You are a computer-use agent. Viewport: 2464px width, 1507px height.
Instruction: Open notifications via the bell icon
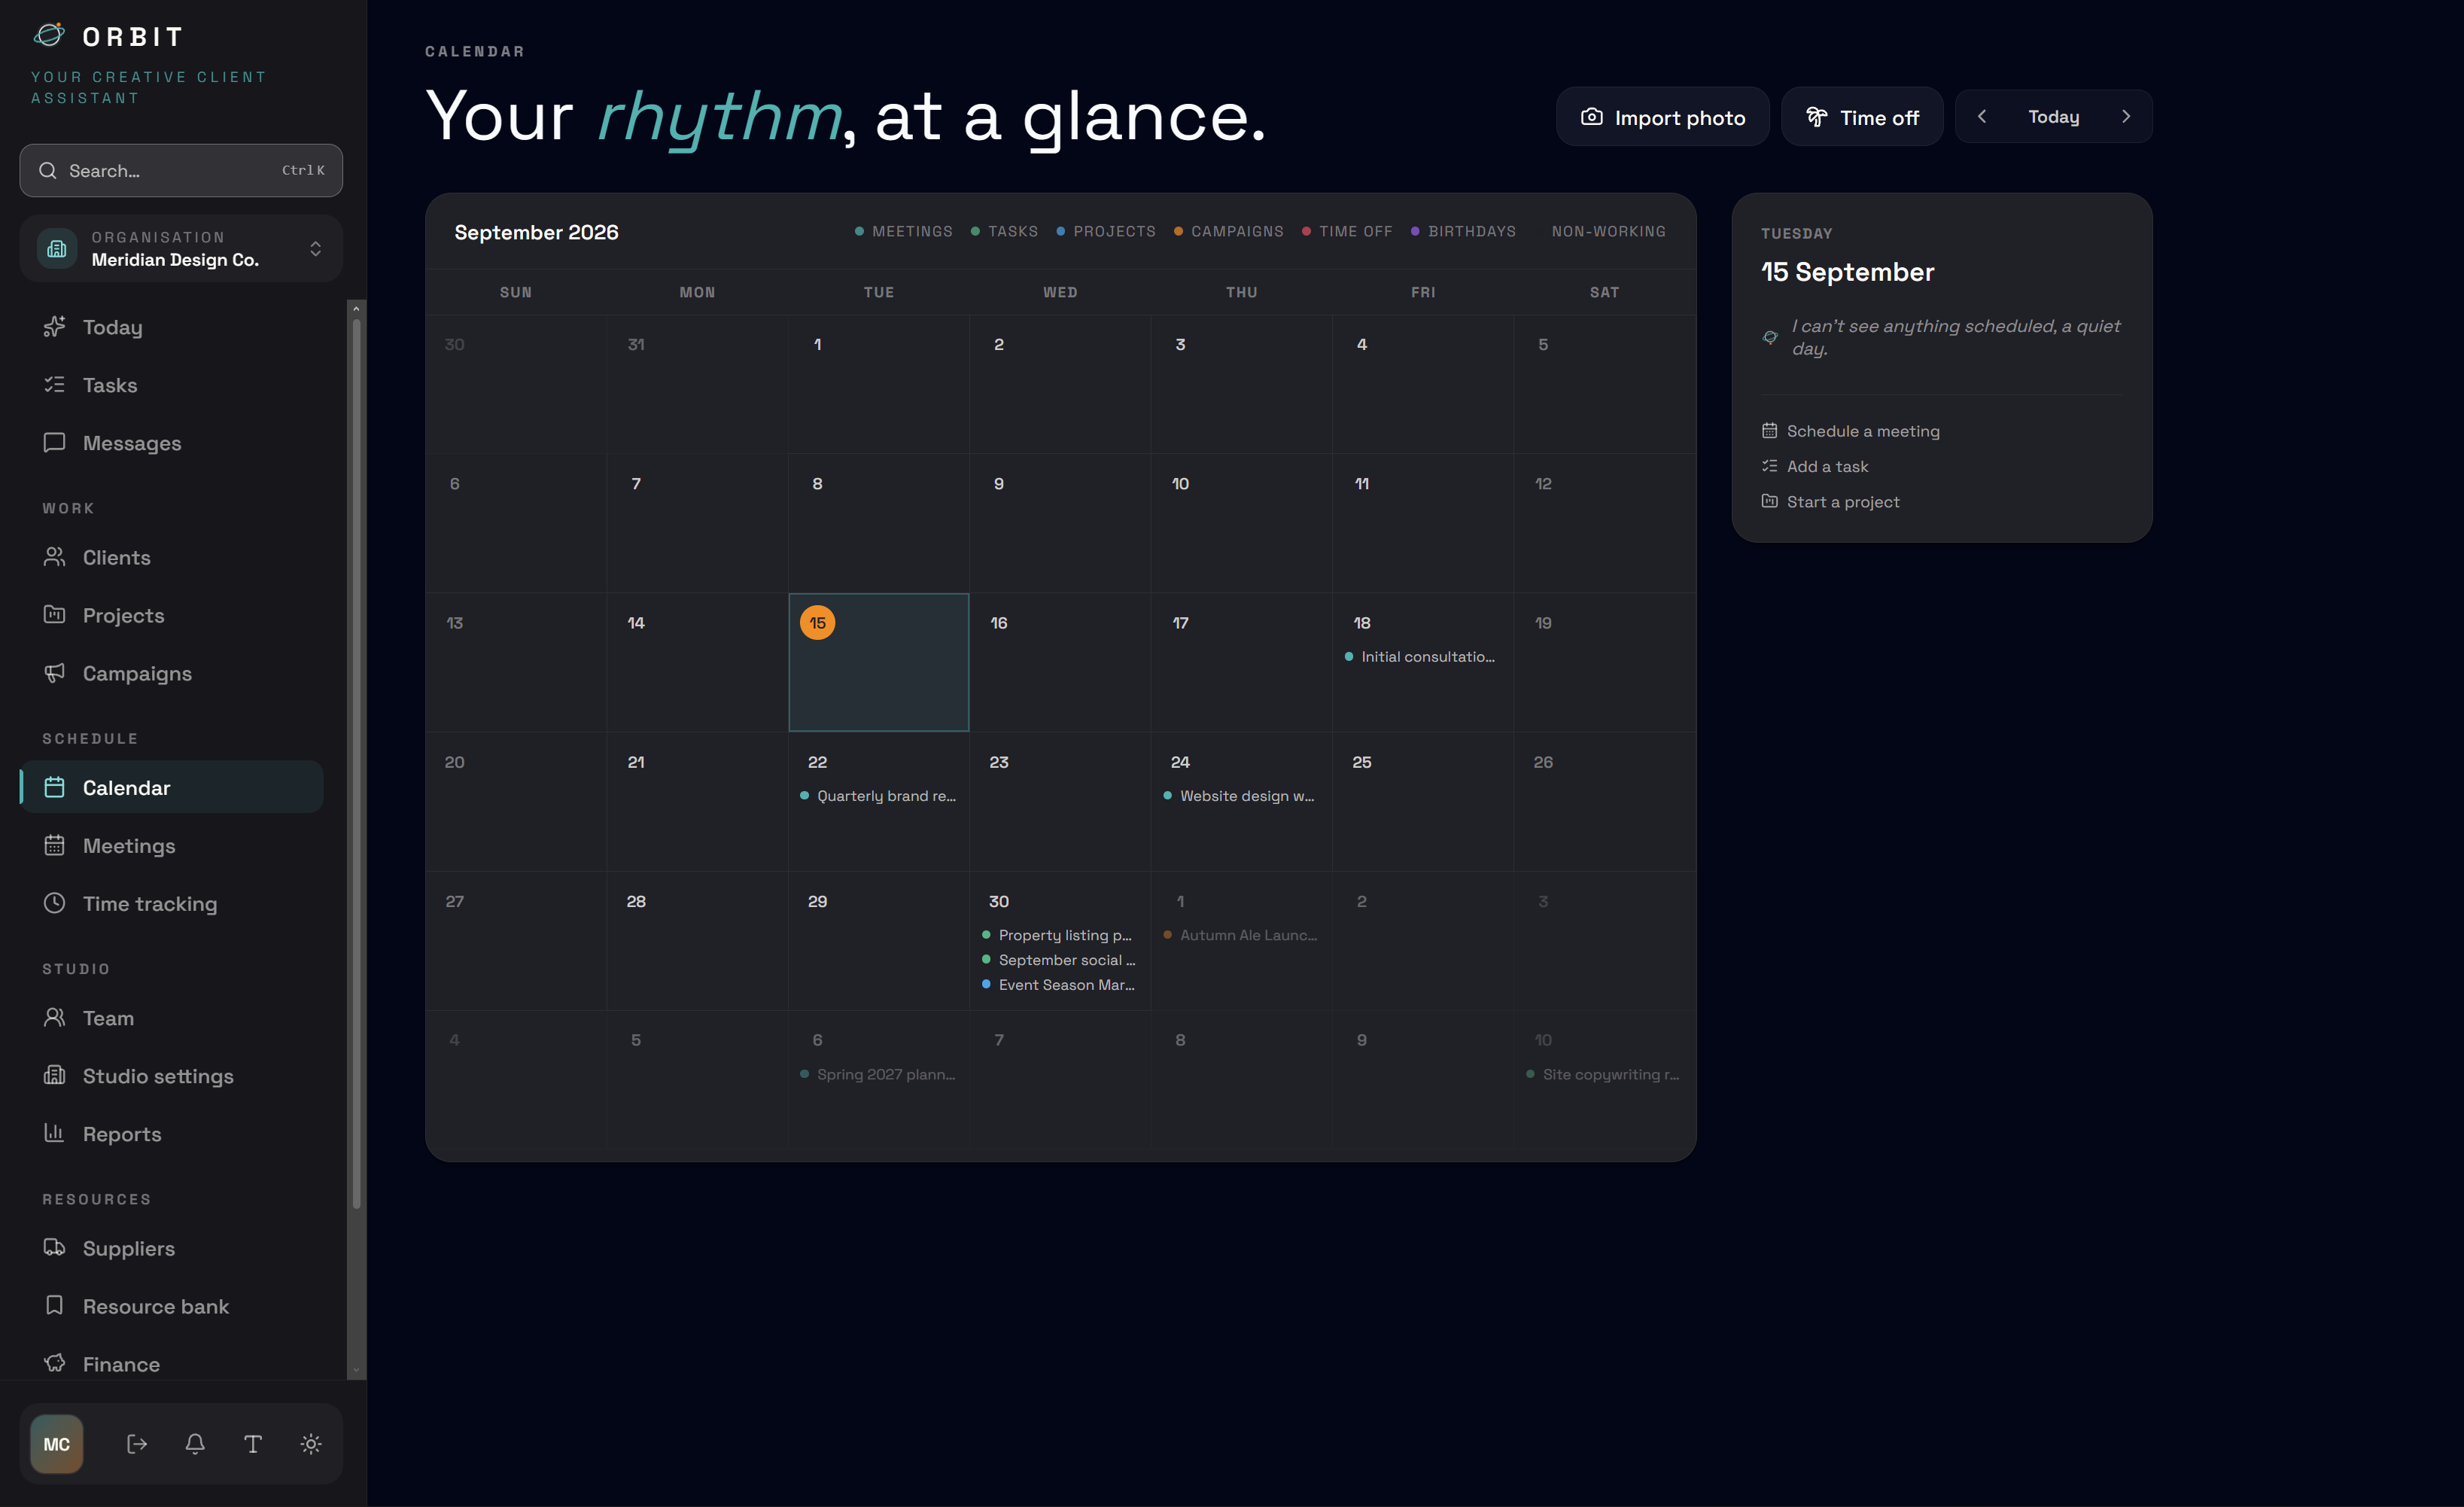tap(195, 1444)
